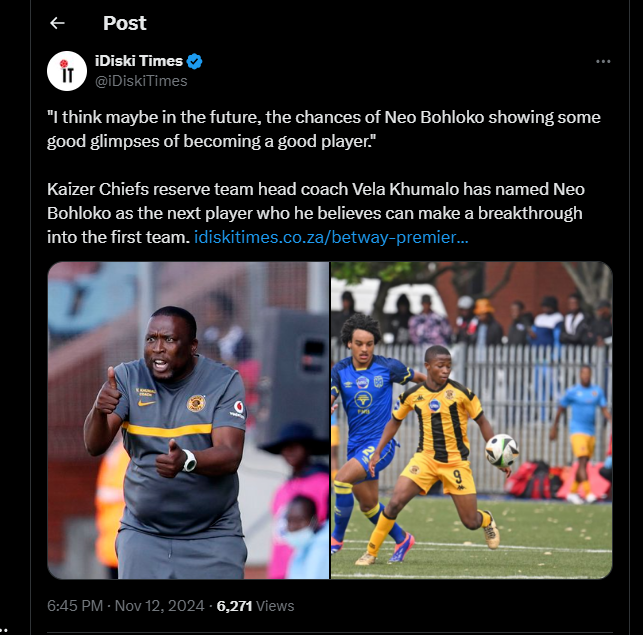Open the iDiski Times profile avatar
Screen dimensions: 643x635
[x=67, y=70]
